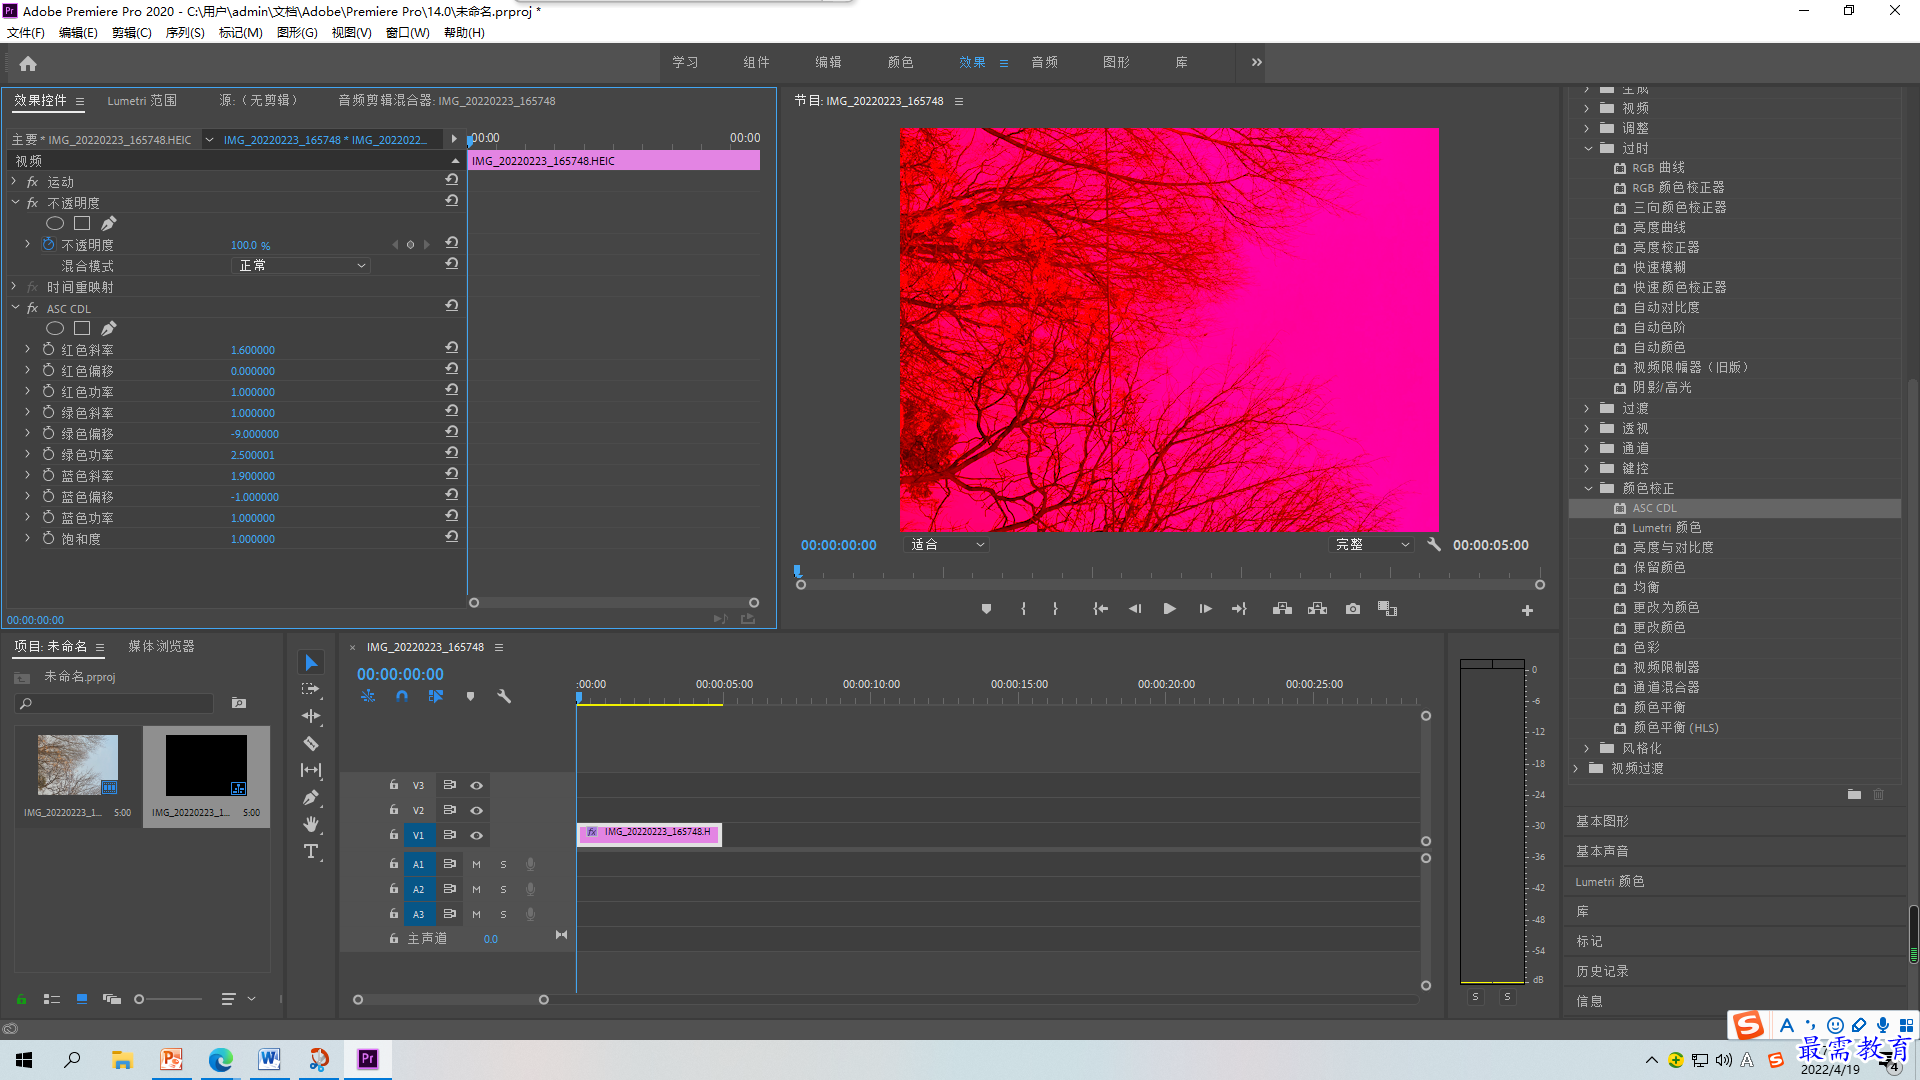Screen dimensions: 1920x1080
Task: Click Mark In bracket icon
Action: click(x=1023, y=609)
